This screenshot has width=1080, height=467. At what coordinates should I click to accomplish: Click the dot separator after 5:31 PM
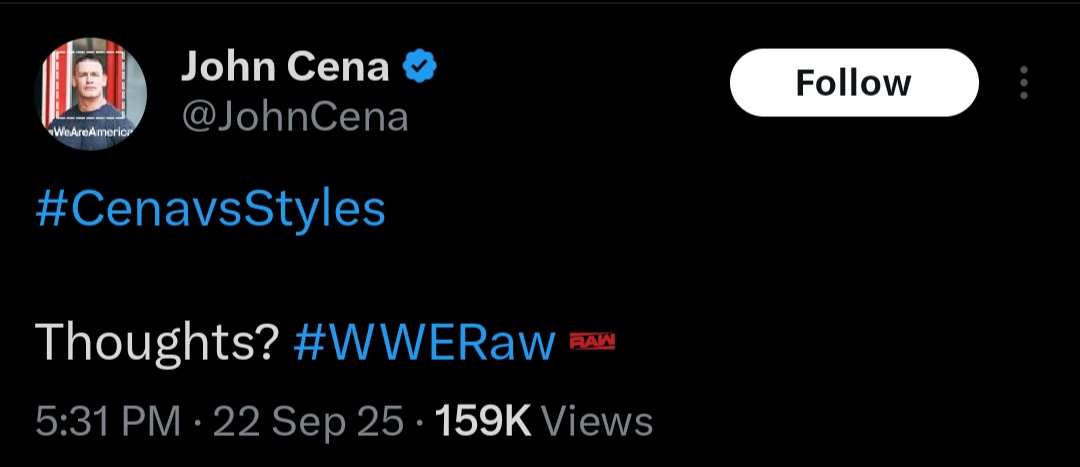tap(200, 421)
